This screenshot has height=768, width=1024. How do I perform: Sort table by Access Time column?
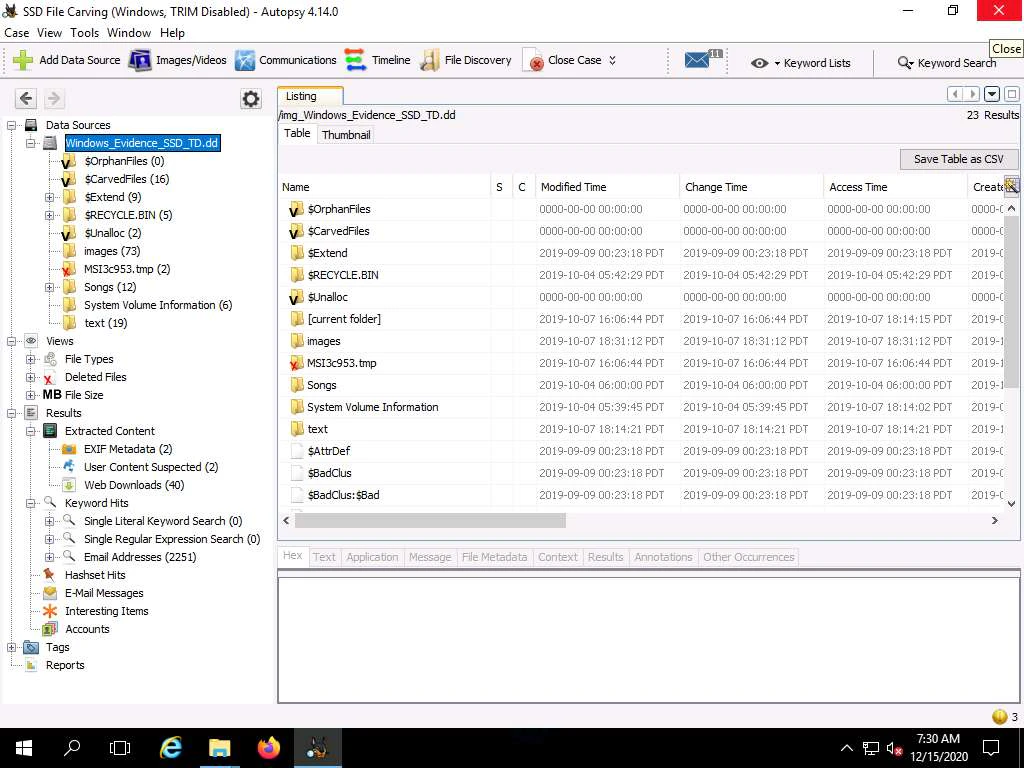895,187
